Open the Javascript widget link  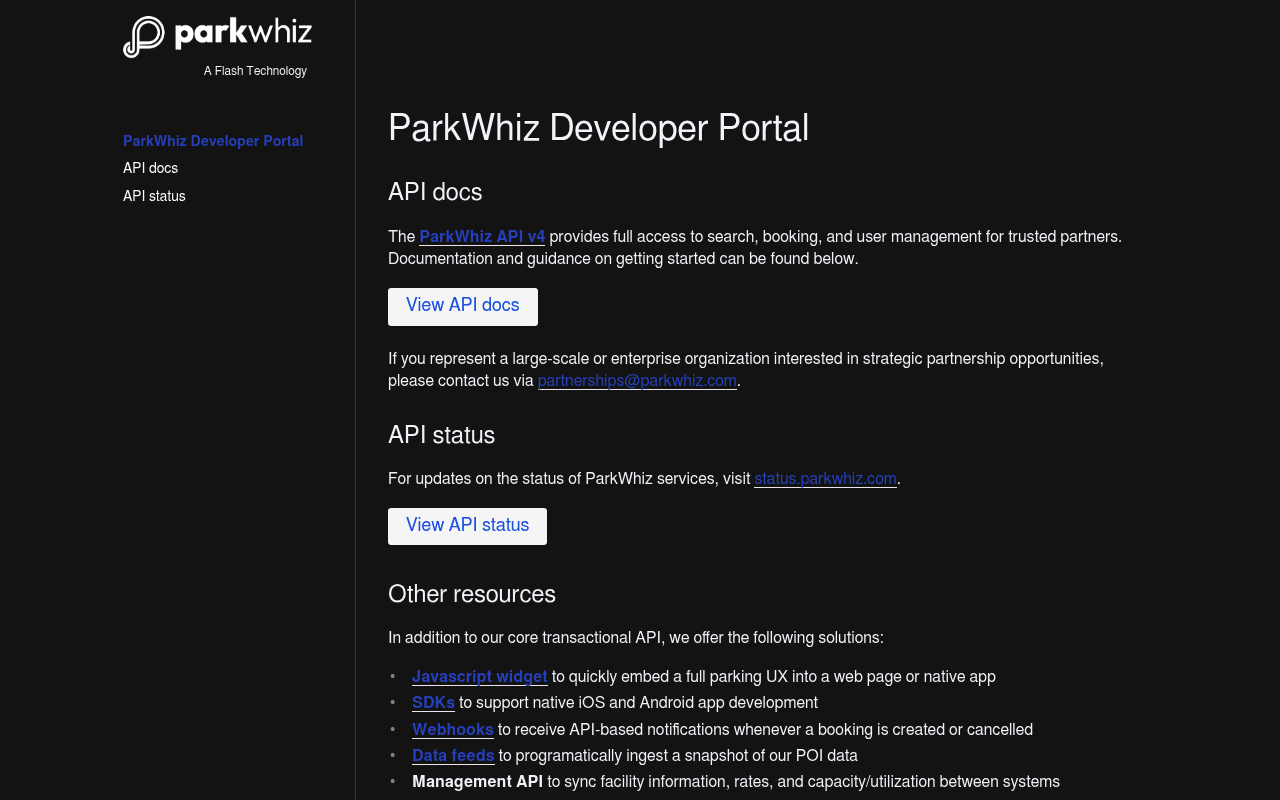tap(480, 677)
